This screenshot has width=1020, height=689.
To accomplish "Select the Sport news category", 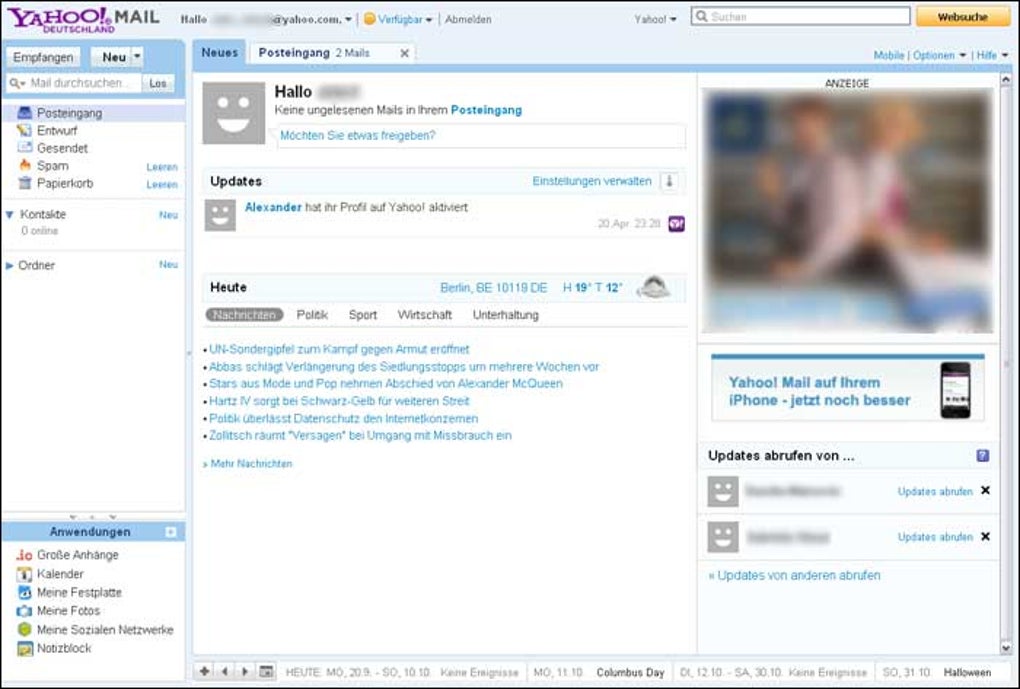I will point(363,315).
